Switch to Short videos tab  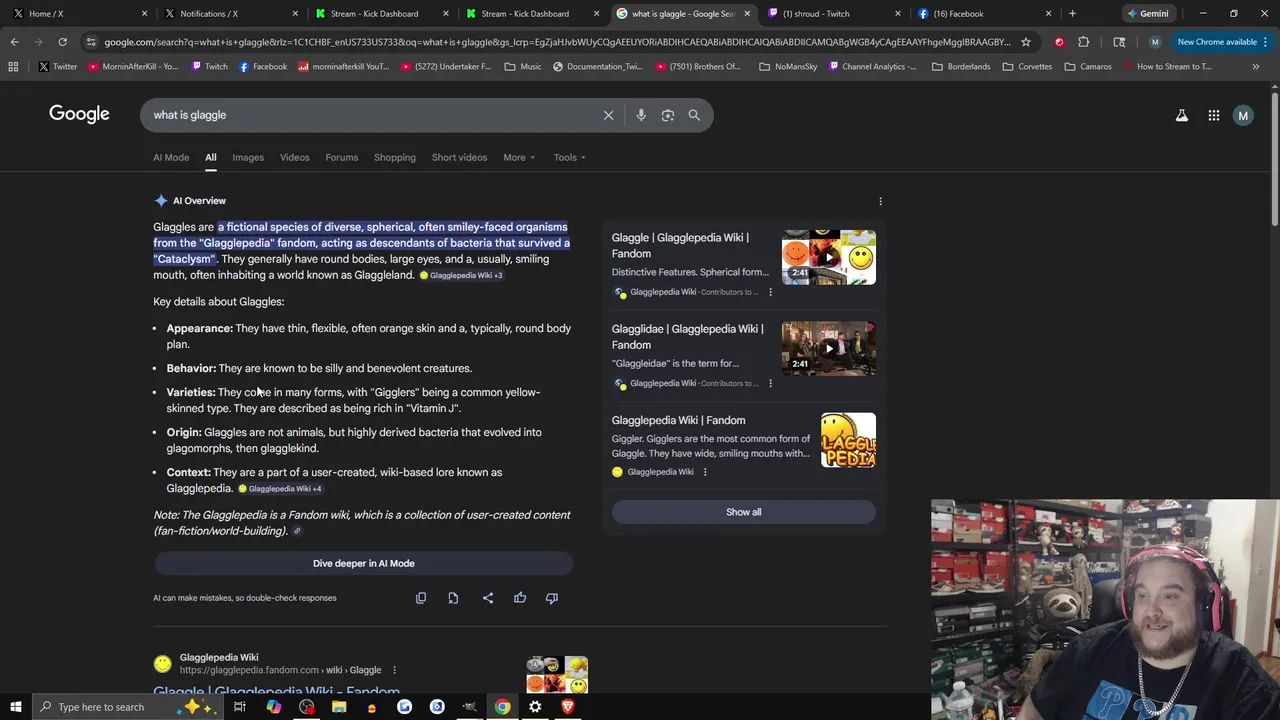tap(459, 157)
